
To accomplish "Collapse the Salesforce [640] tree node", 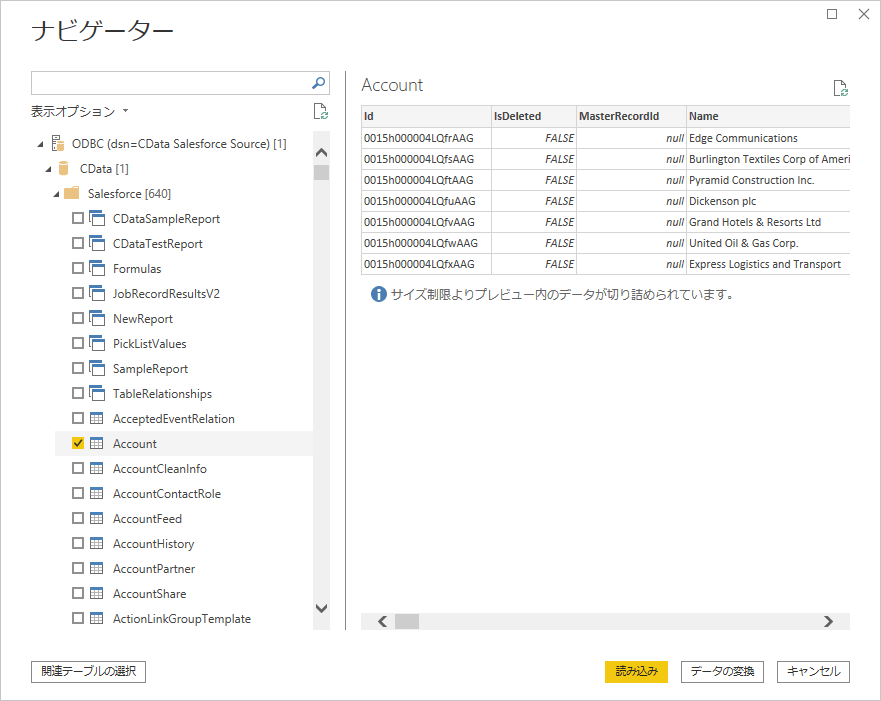I will (47, 193).
